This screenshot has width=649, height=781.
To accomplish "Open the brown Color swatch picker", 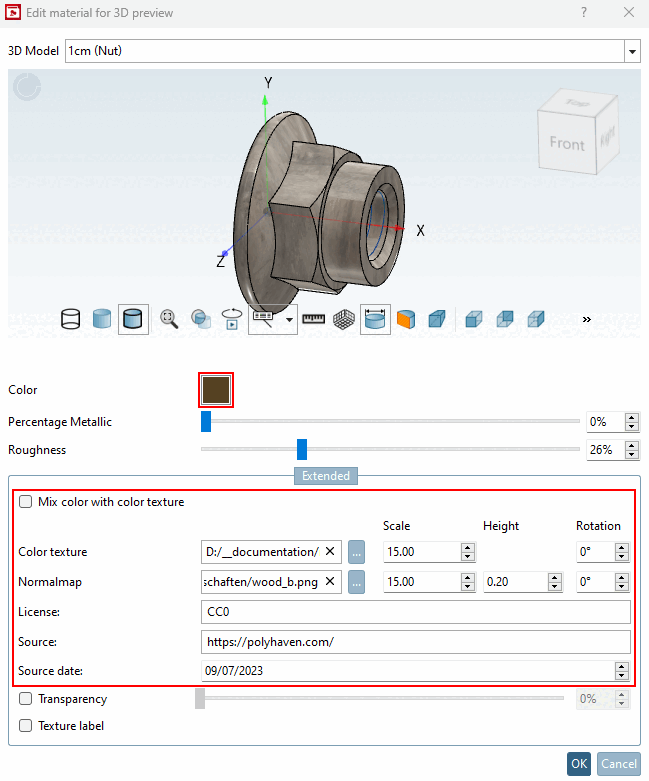I will (x=216, y=390).
